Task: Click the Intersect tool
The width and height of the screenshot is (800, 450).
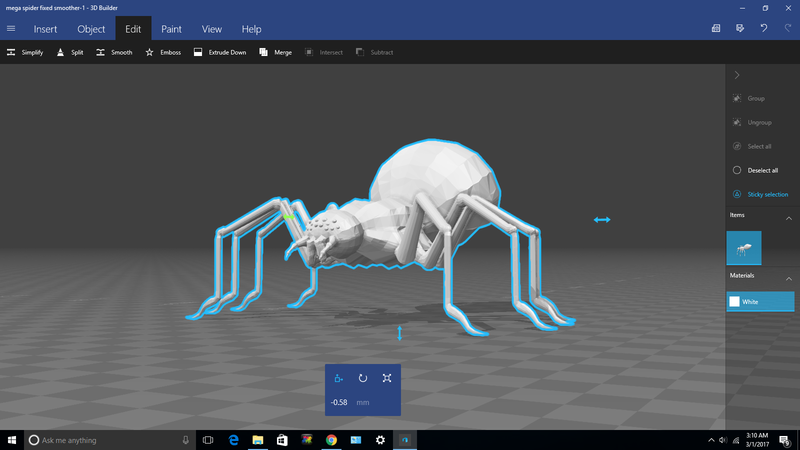Action: [x=324, y=52]
